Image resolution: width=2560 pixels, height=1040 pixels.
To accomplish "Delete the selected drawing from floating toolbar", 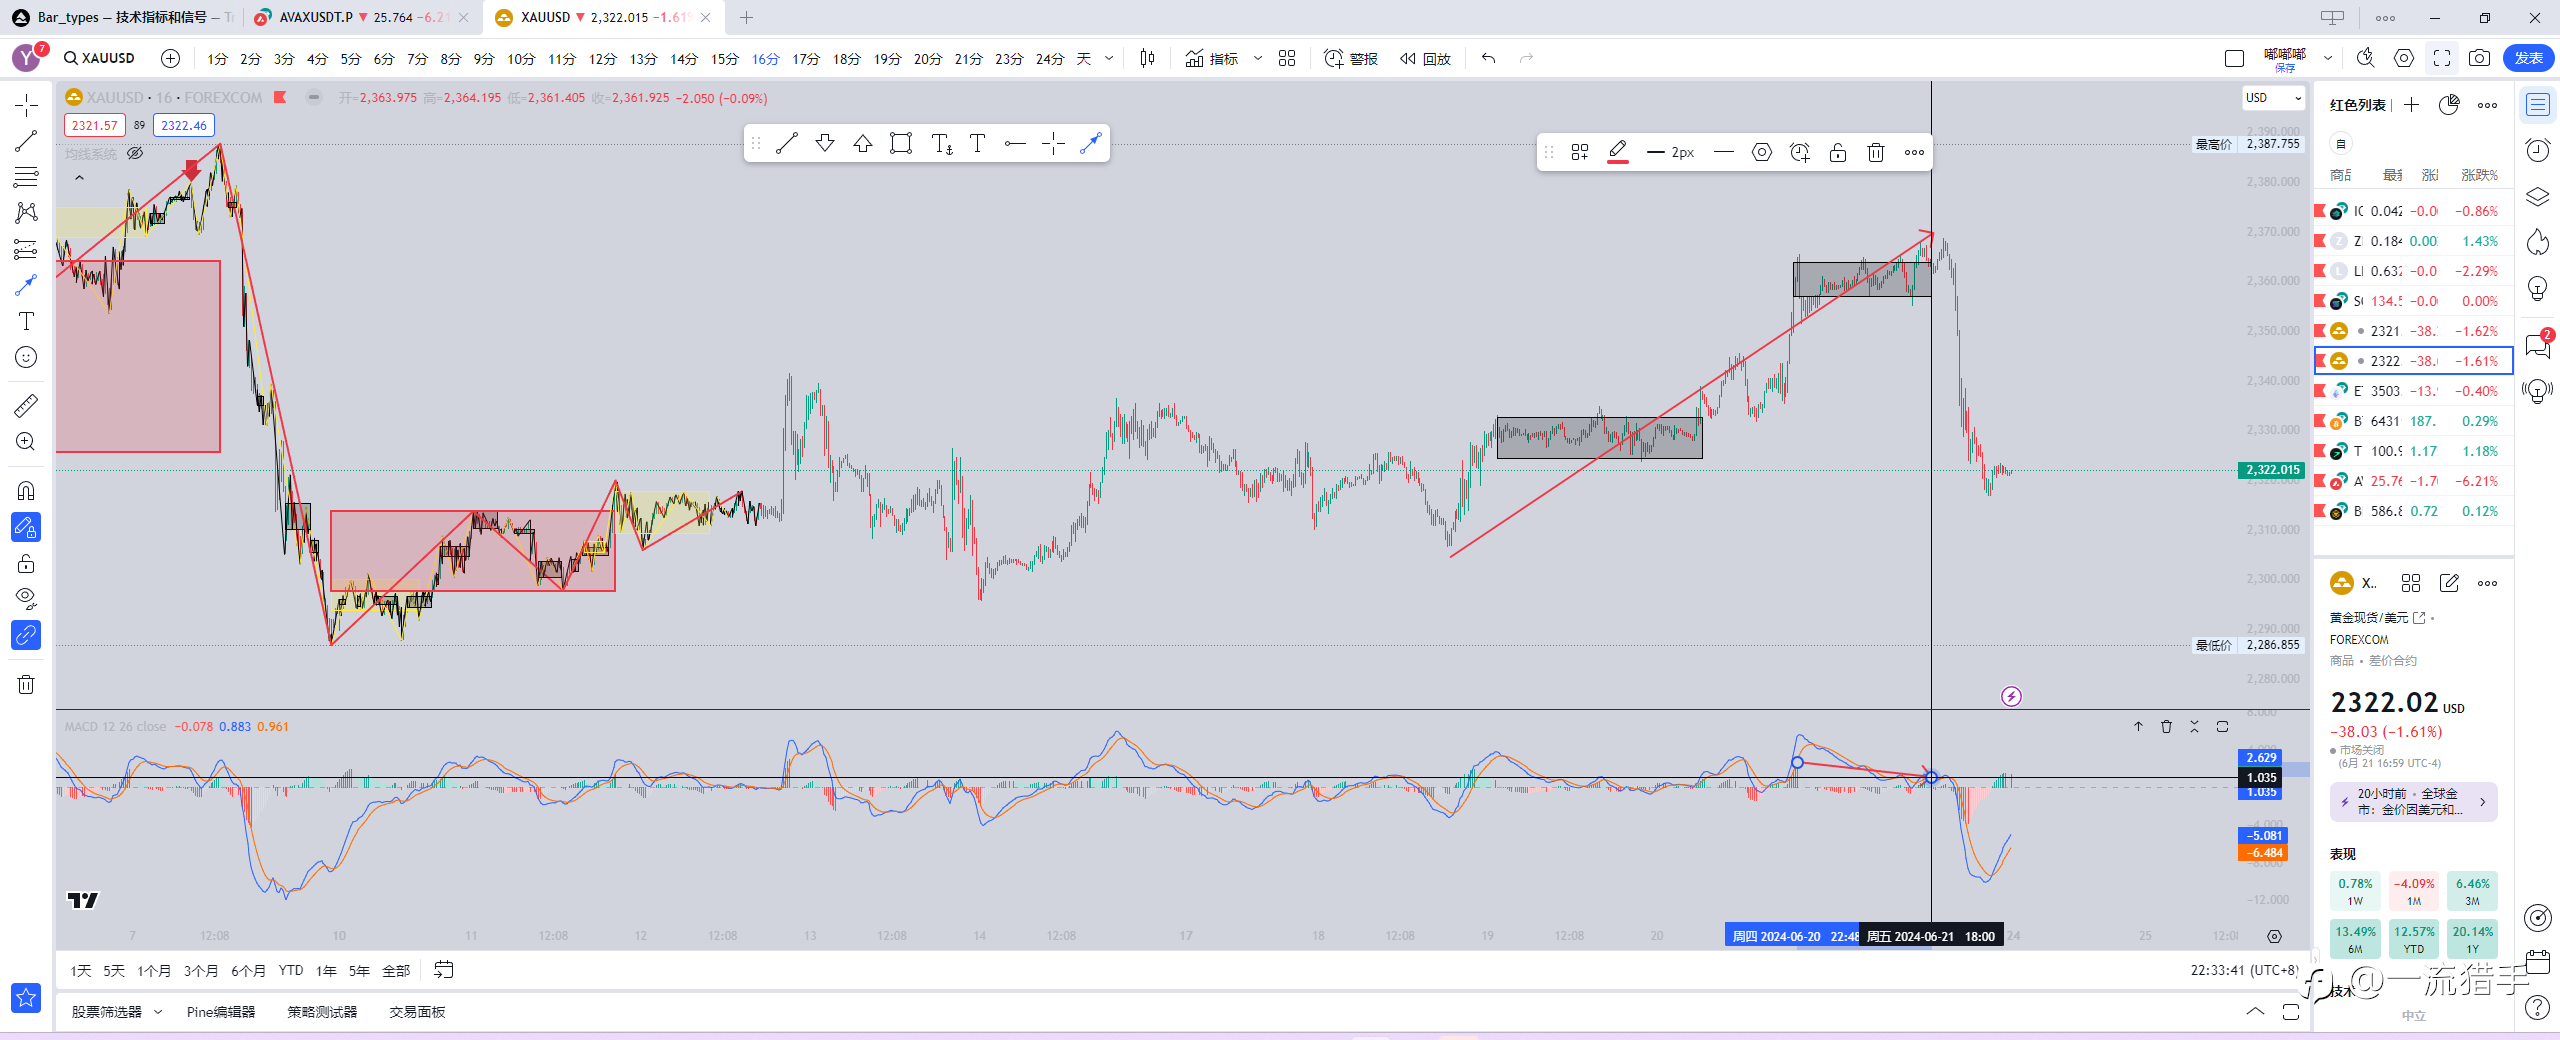I will [x=1876, y=152].
